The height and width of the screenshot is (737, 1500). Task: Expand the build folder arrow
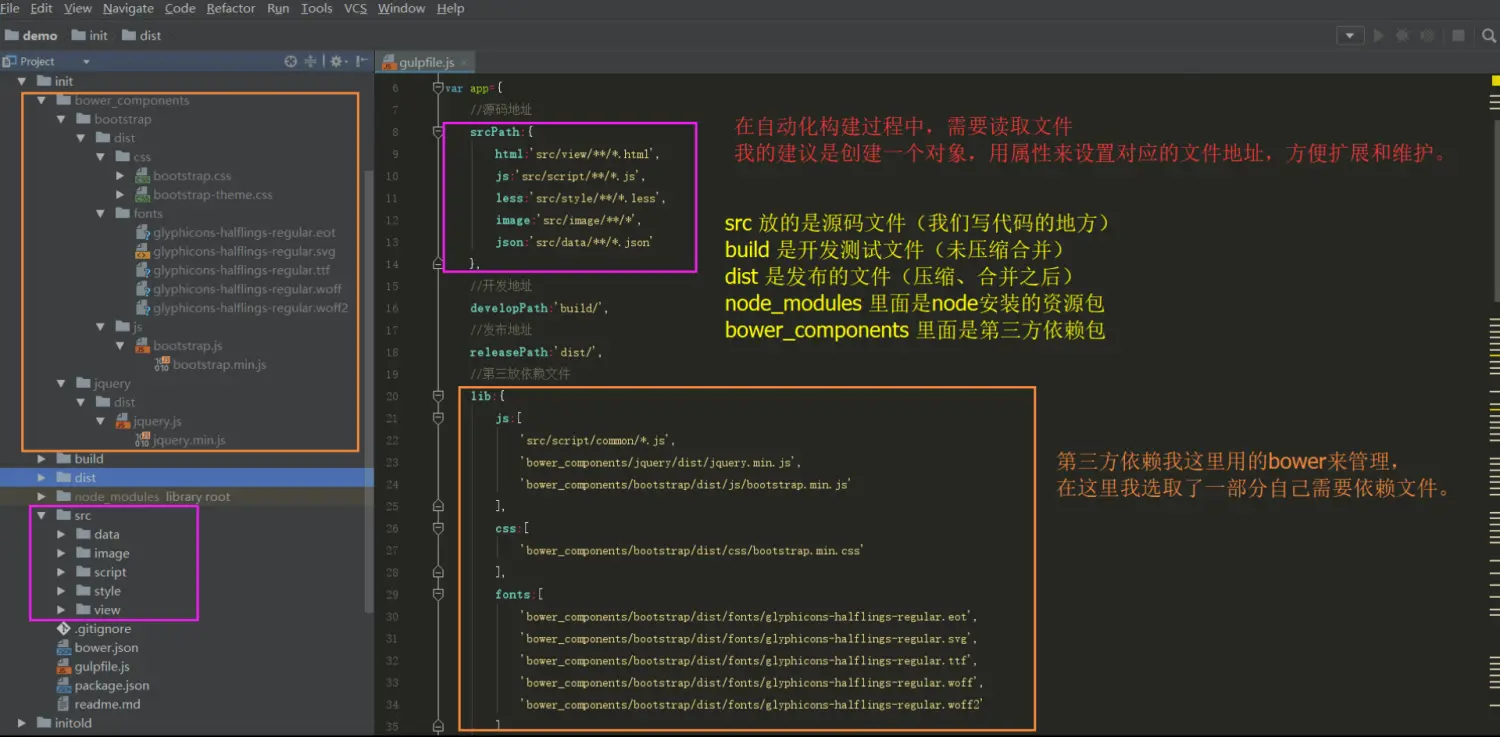pyautogui.click(x=42, y=459)
